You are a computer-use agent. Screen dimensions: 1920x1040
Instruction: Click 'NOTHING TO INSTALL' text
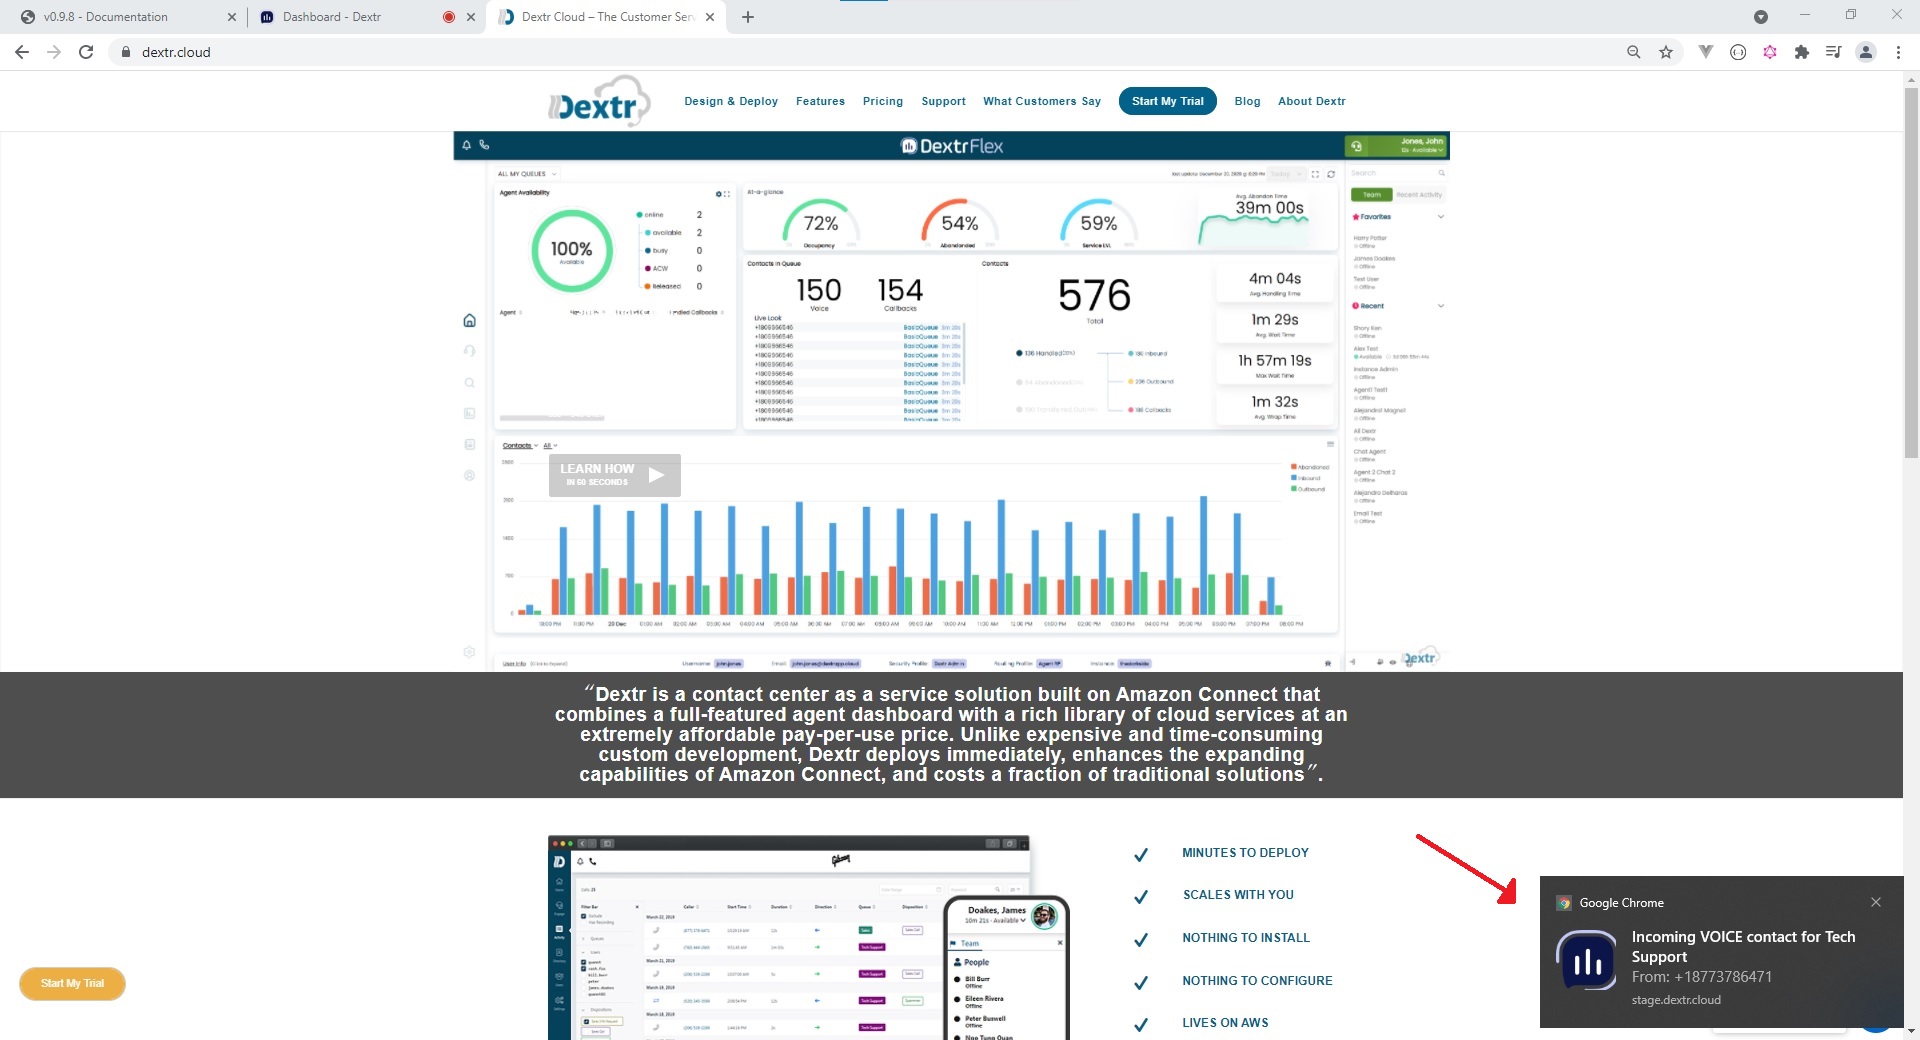[x=1246, y=938]
